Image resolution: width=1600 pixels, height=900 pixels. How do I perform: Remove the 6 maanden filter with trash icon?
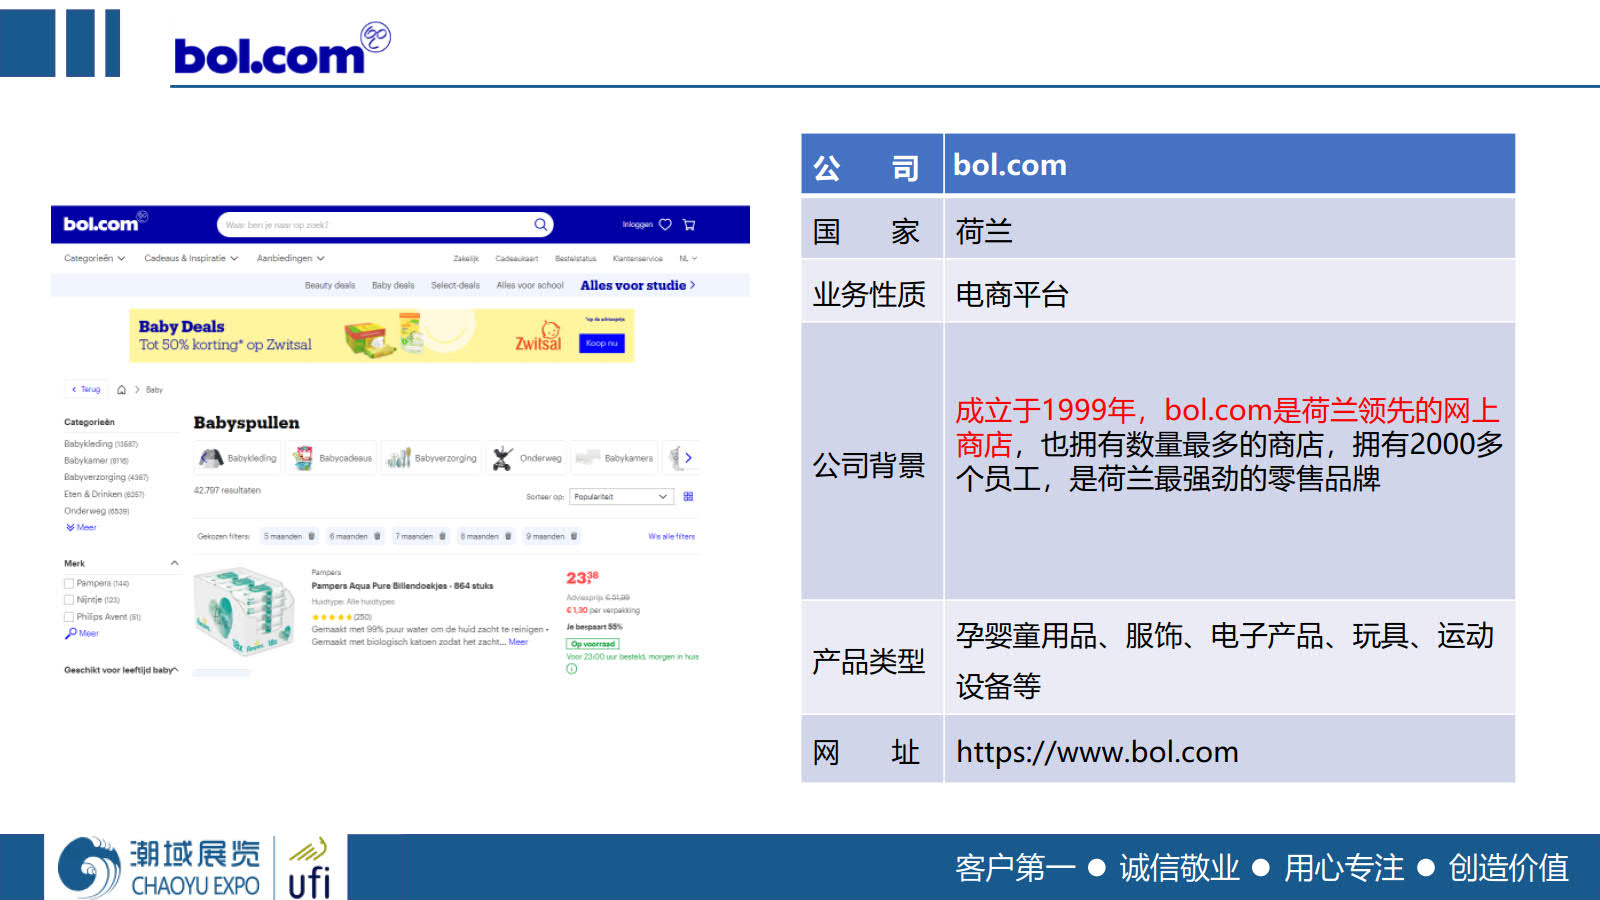coord(377,536)
